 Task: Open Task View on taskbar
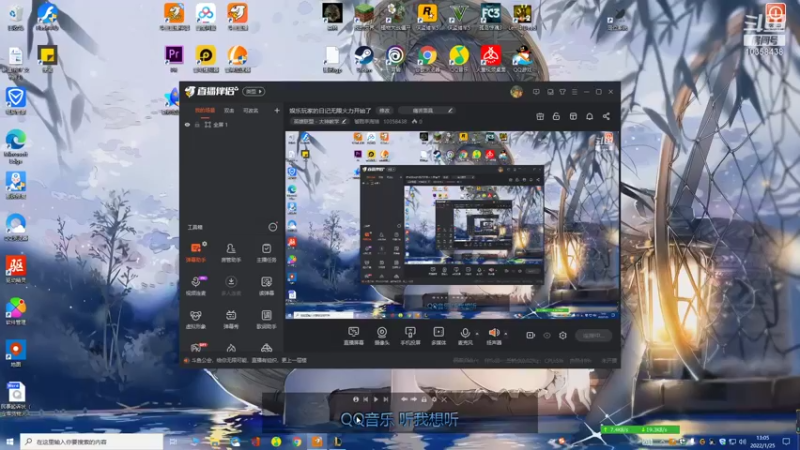click(173, 441)
